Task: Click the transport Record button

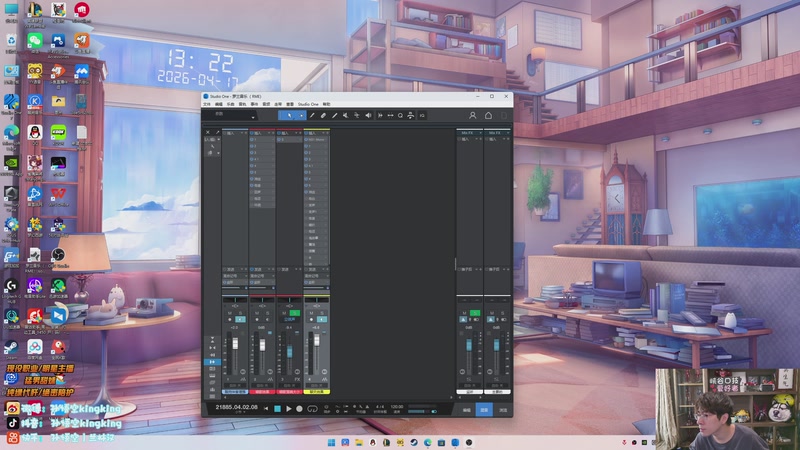Action: pyautogui.click(x=299, y=409)
